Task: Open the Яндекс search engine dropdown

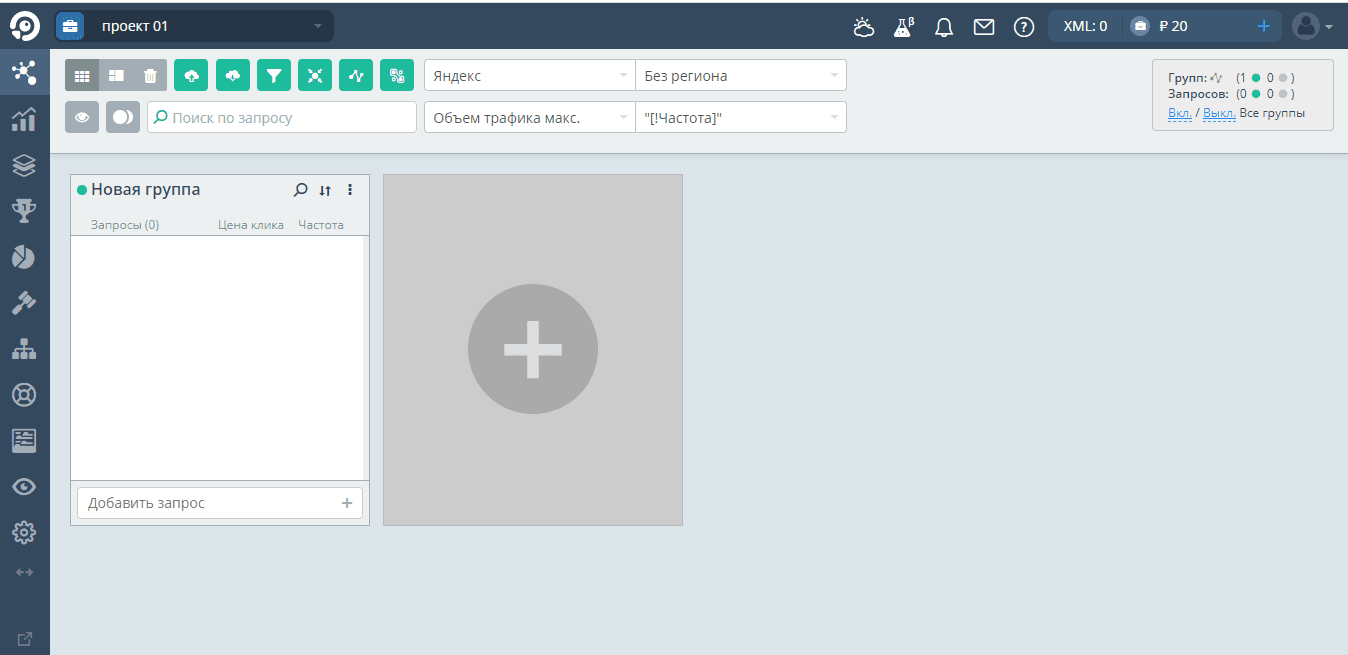Action: click(x=529, y=75)
